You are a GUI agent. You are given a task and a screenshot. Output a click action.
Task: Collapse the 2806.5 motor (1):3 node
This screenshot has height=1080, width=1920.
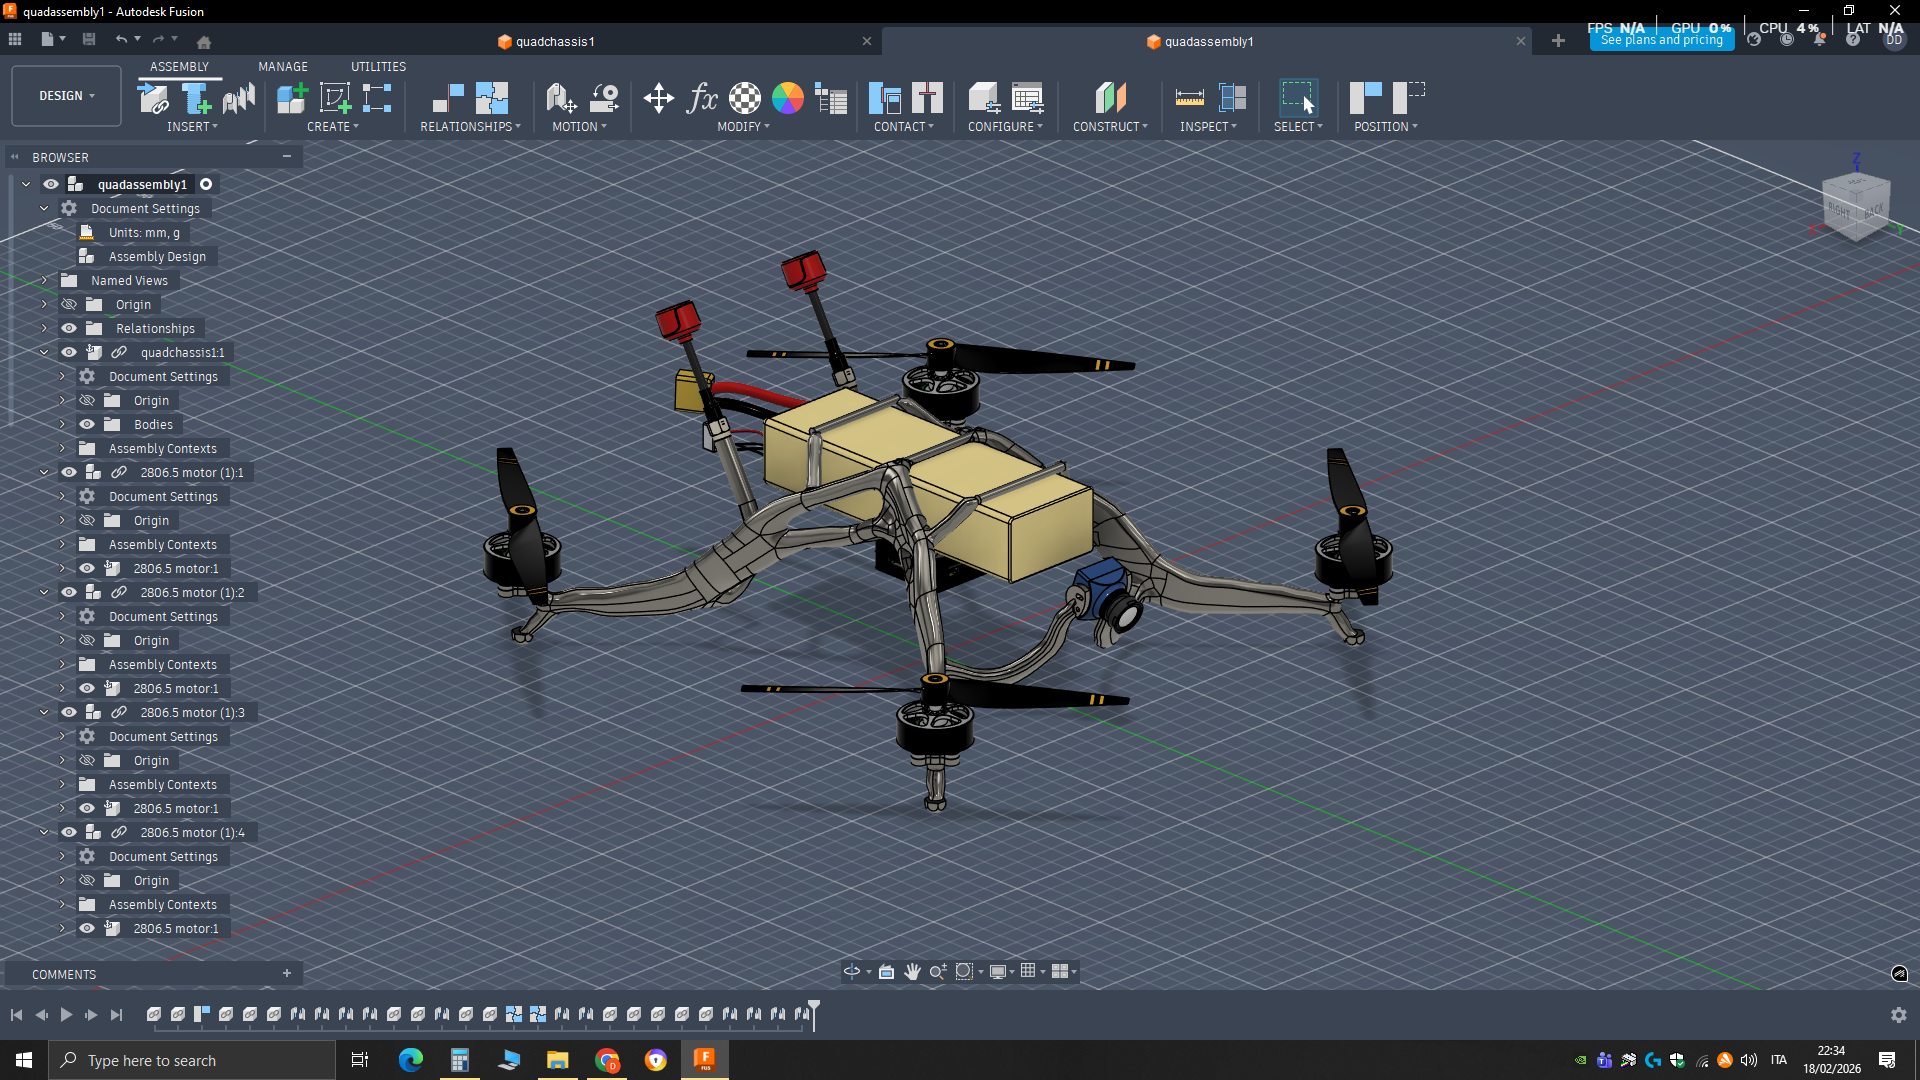44,713
